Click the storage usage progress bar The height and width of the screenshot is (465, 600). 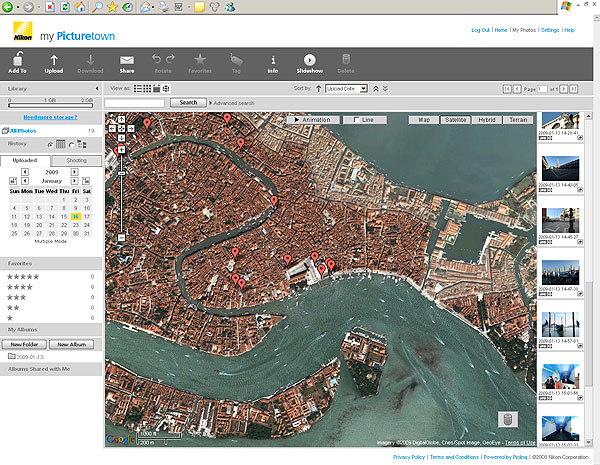pos(51,105)
